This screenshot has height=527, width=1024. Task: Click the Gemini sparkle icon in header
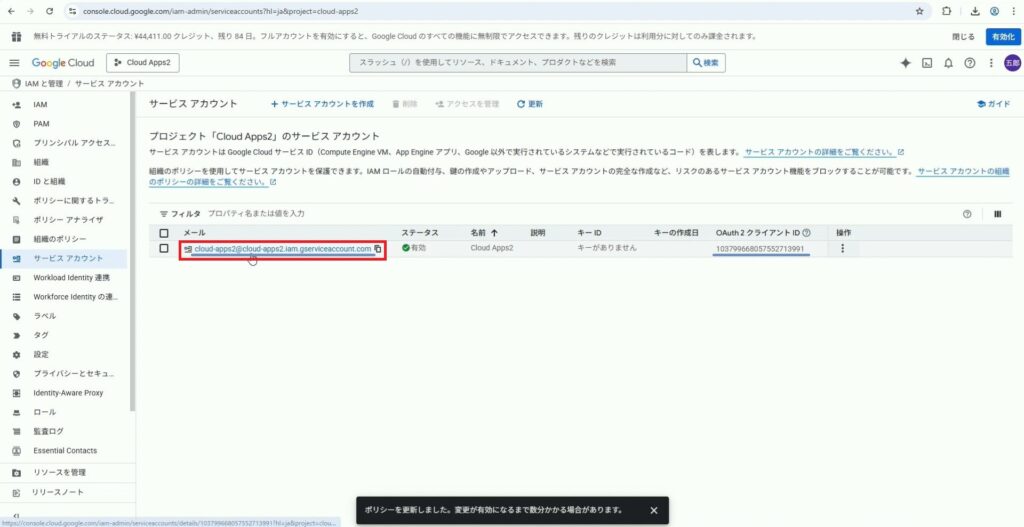point(905,63)
